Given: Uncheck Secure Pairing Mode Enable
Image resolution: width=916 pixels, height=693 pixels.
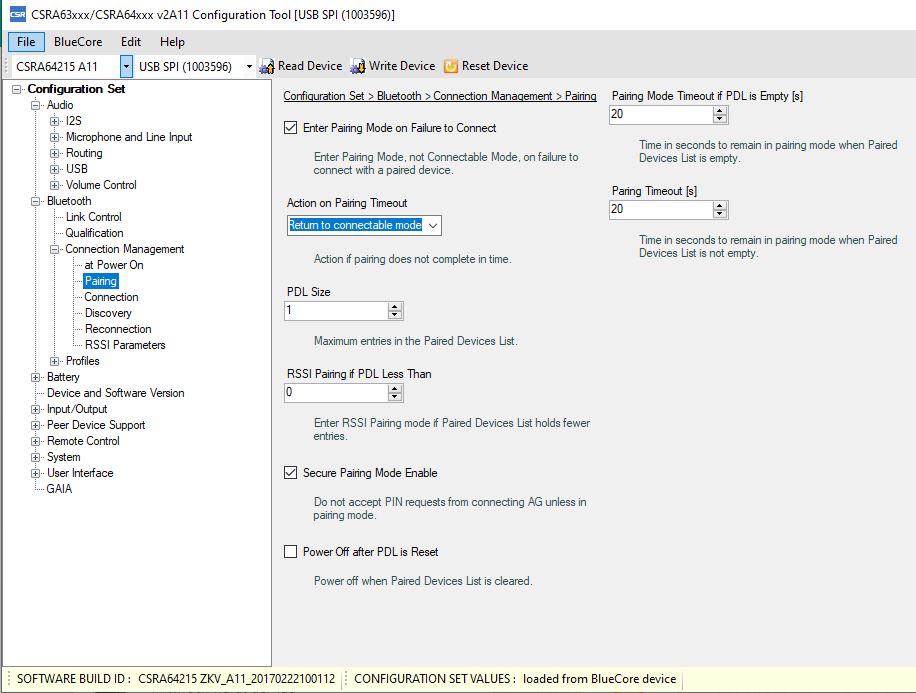Looking at the screenshot, I should (x=291, y=473).
